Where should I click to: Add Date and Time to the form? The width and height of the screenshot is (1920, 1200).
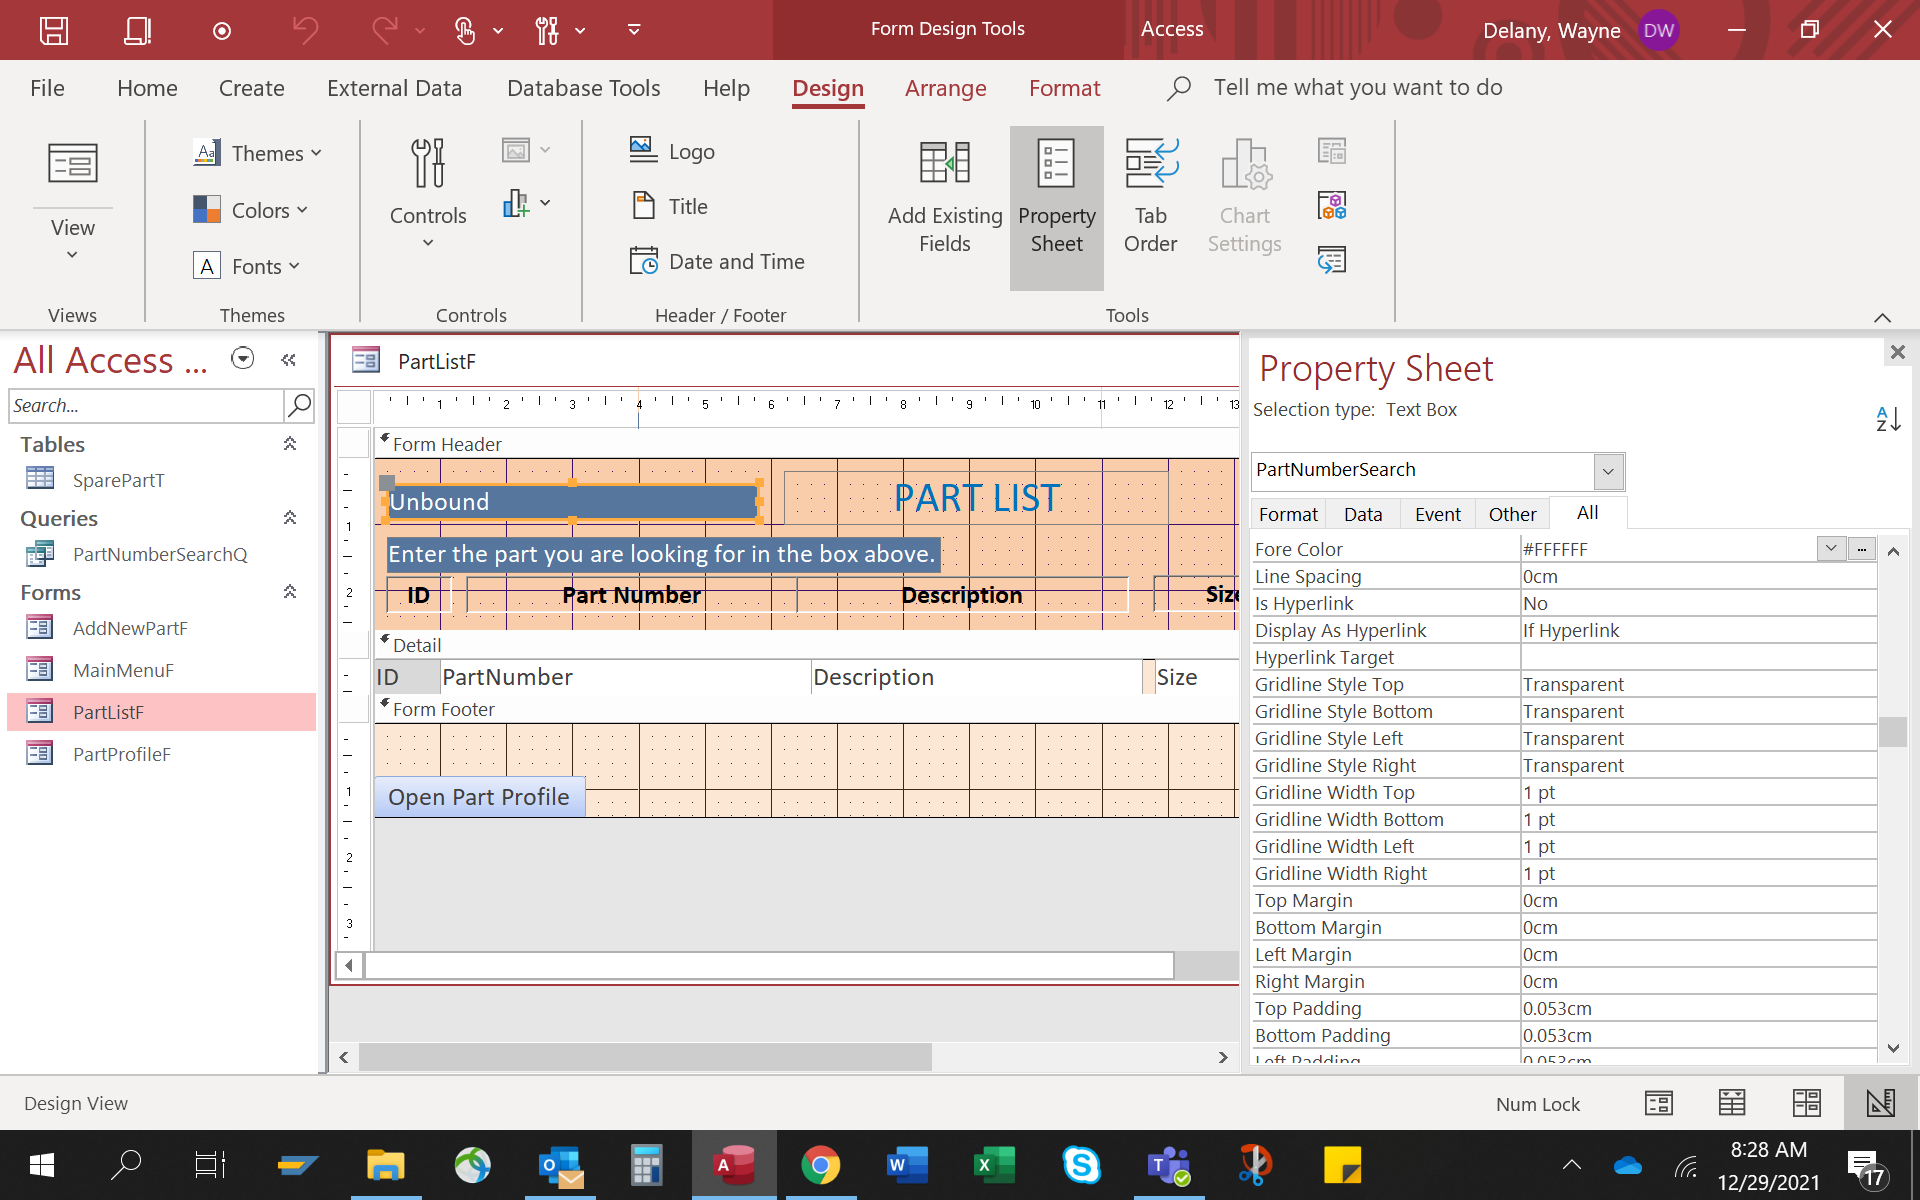[718, 260]
